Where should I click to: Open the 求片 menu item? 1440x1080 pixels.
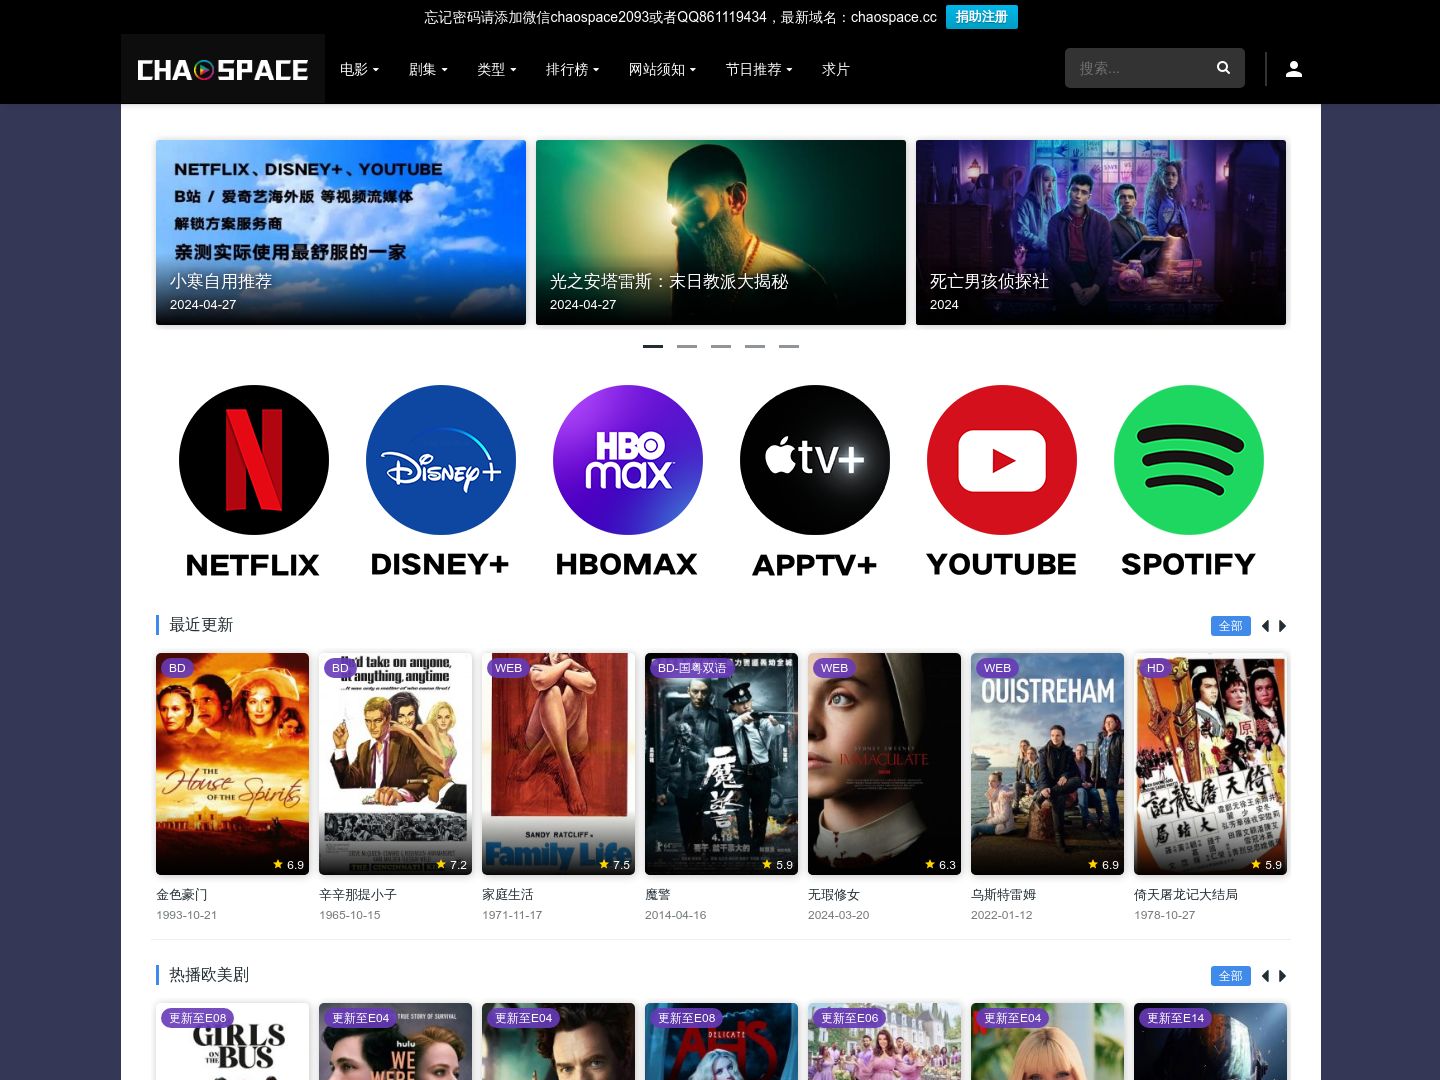tap(836, 69)
